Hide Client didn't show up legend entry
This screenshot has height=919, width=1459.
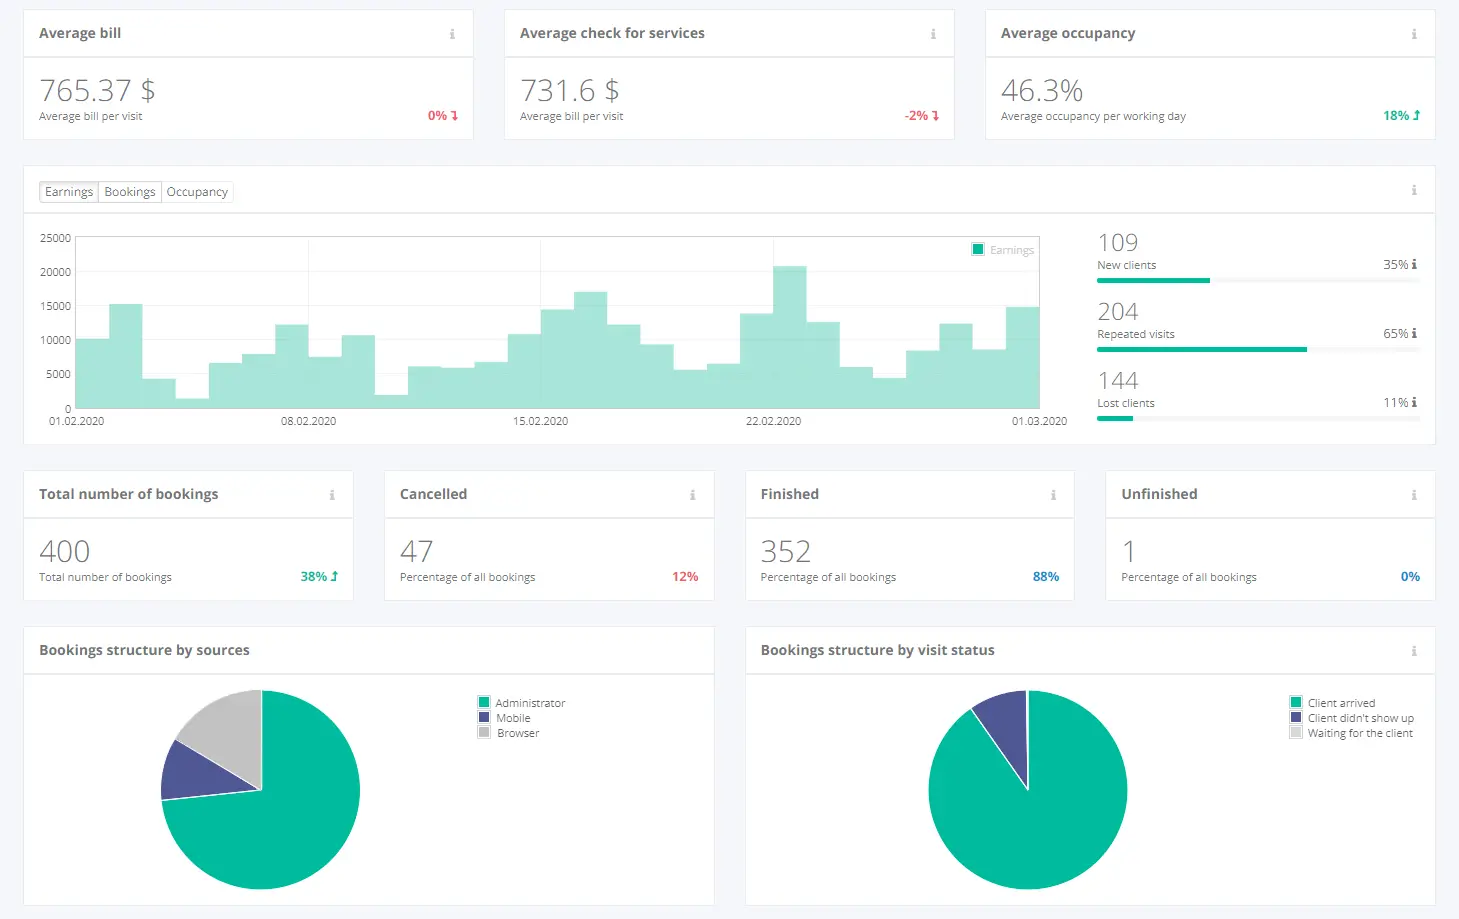[x=1352, y=718]
